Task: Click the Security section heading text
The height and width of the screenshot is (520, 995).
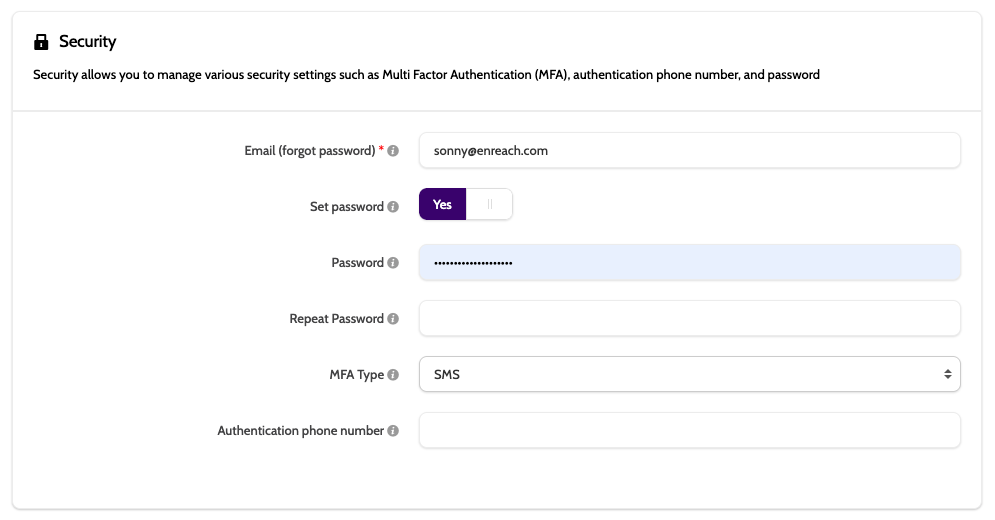Action: tap(88, 42)
